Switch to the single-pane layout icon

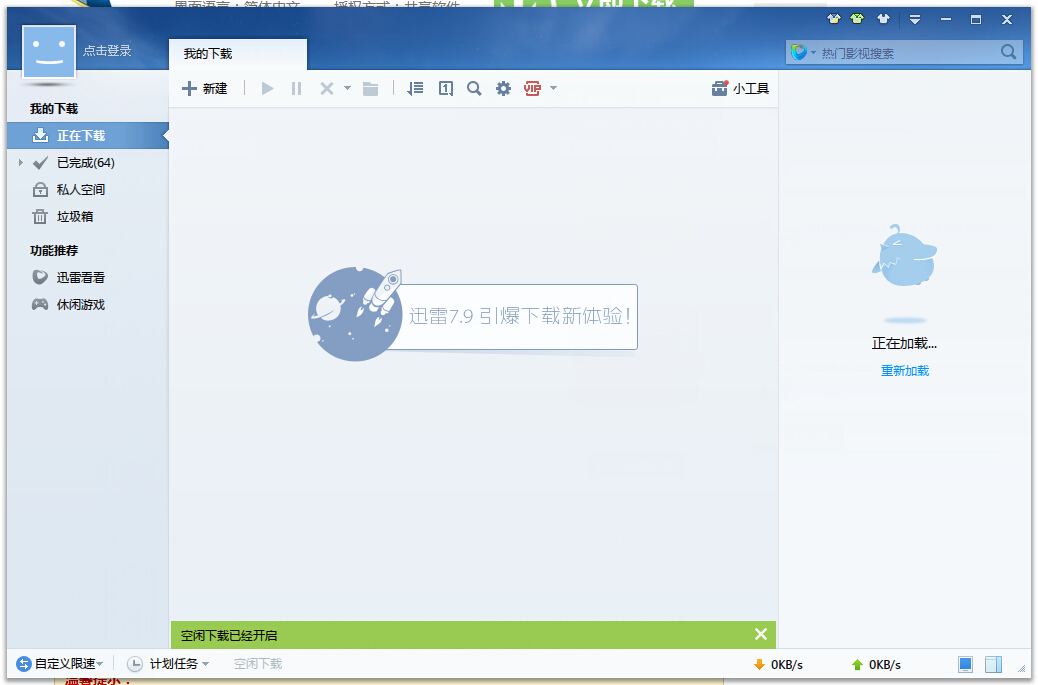coord(966,664)
